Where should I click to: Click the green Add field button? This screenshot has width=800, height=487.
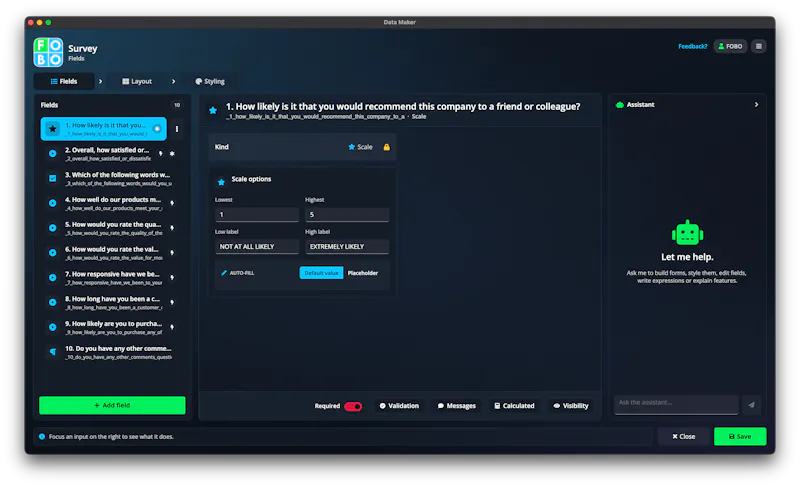tap(112, 405)
